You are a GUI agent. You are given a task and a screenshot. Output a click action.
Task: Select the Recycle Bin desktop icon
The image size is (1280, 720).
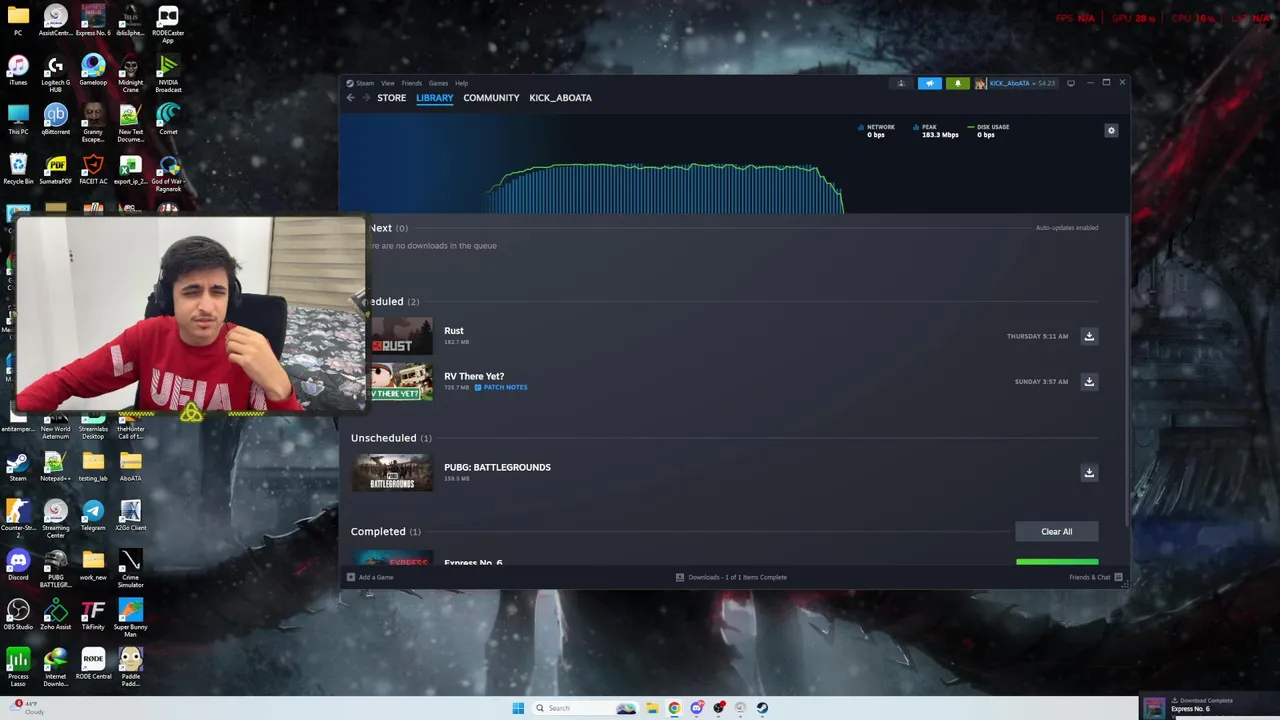pos(18,169)
